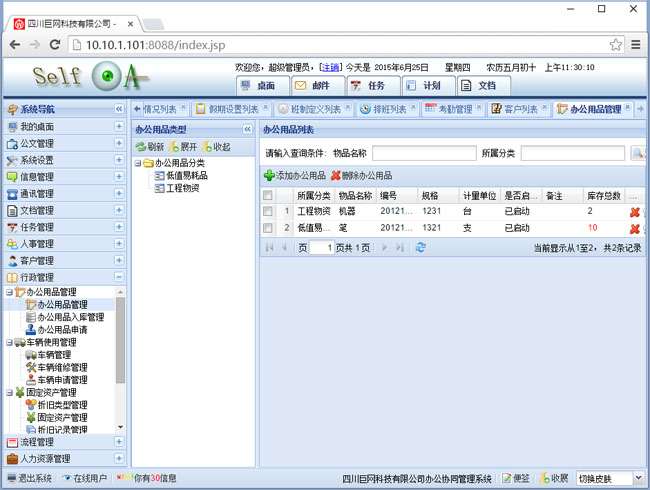Screen dimensions: 650x490
Task: Open the 邮件 top menu tab
Action: pyautogui.click(x=316, y=86)
